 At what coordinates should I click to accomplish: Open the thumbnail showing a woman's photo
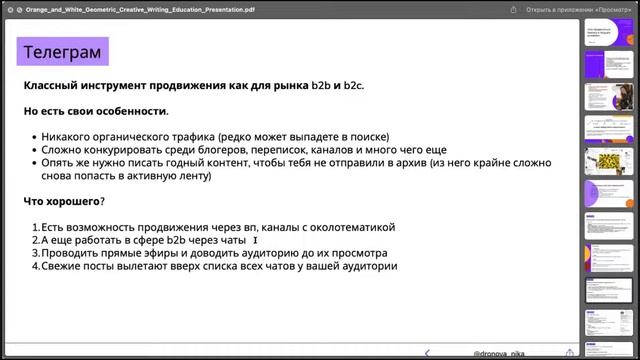click(609, 97)
